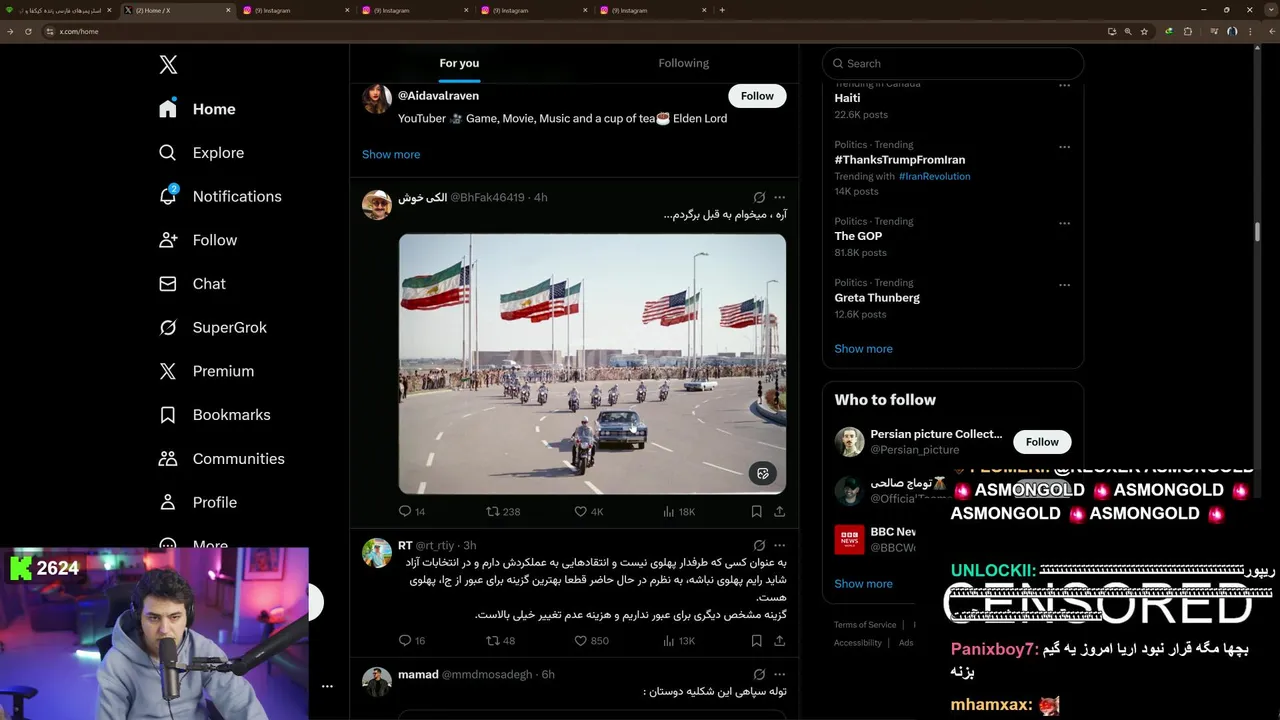Ask Grok about the @BhFak46419 post
Viewport: 1280px width, 720px height.
pos(759,197)
